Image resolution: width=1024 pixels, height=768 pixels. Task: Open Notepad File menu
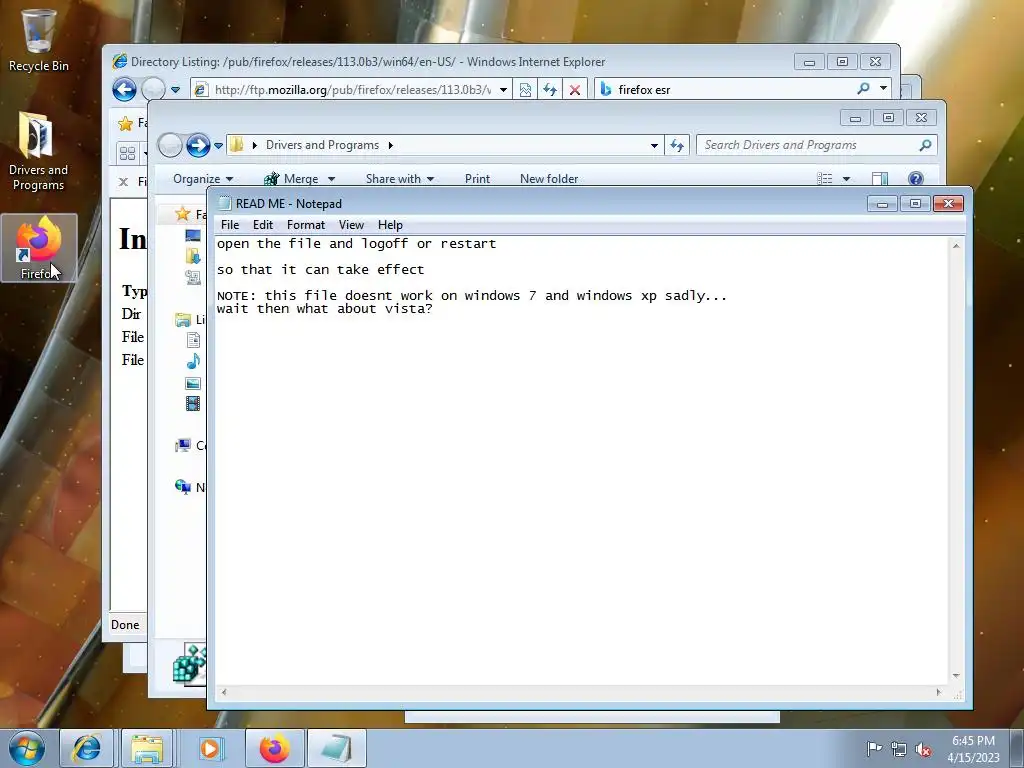(230, 225)
